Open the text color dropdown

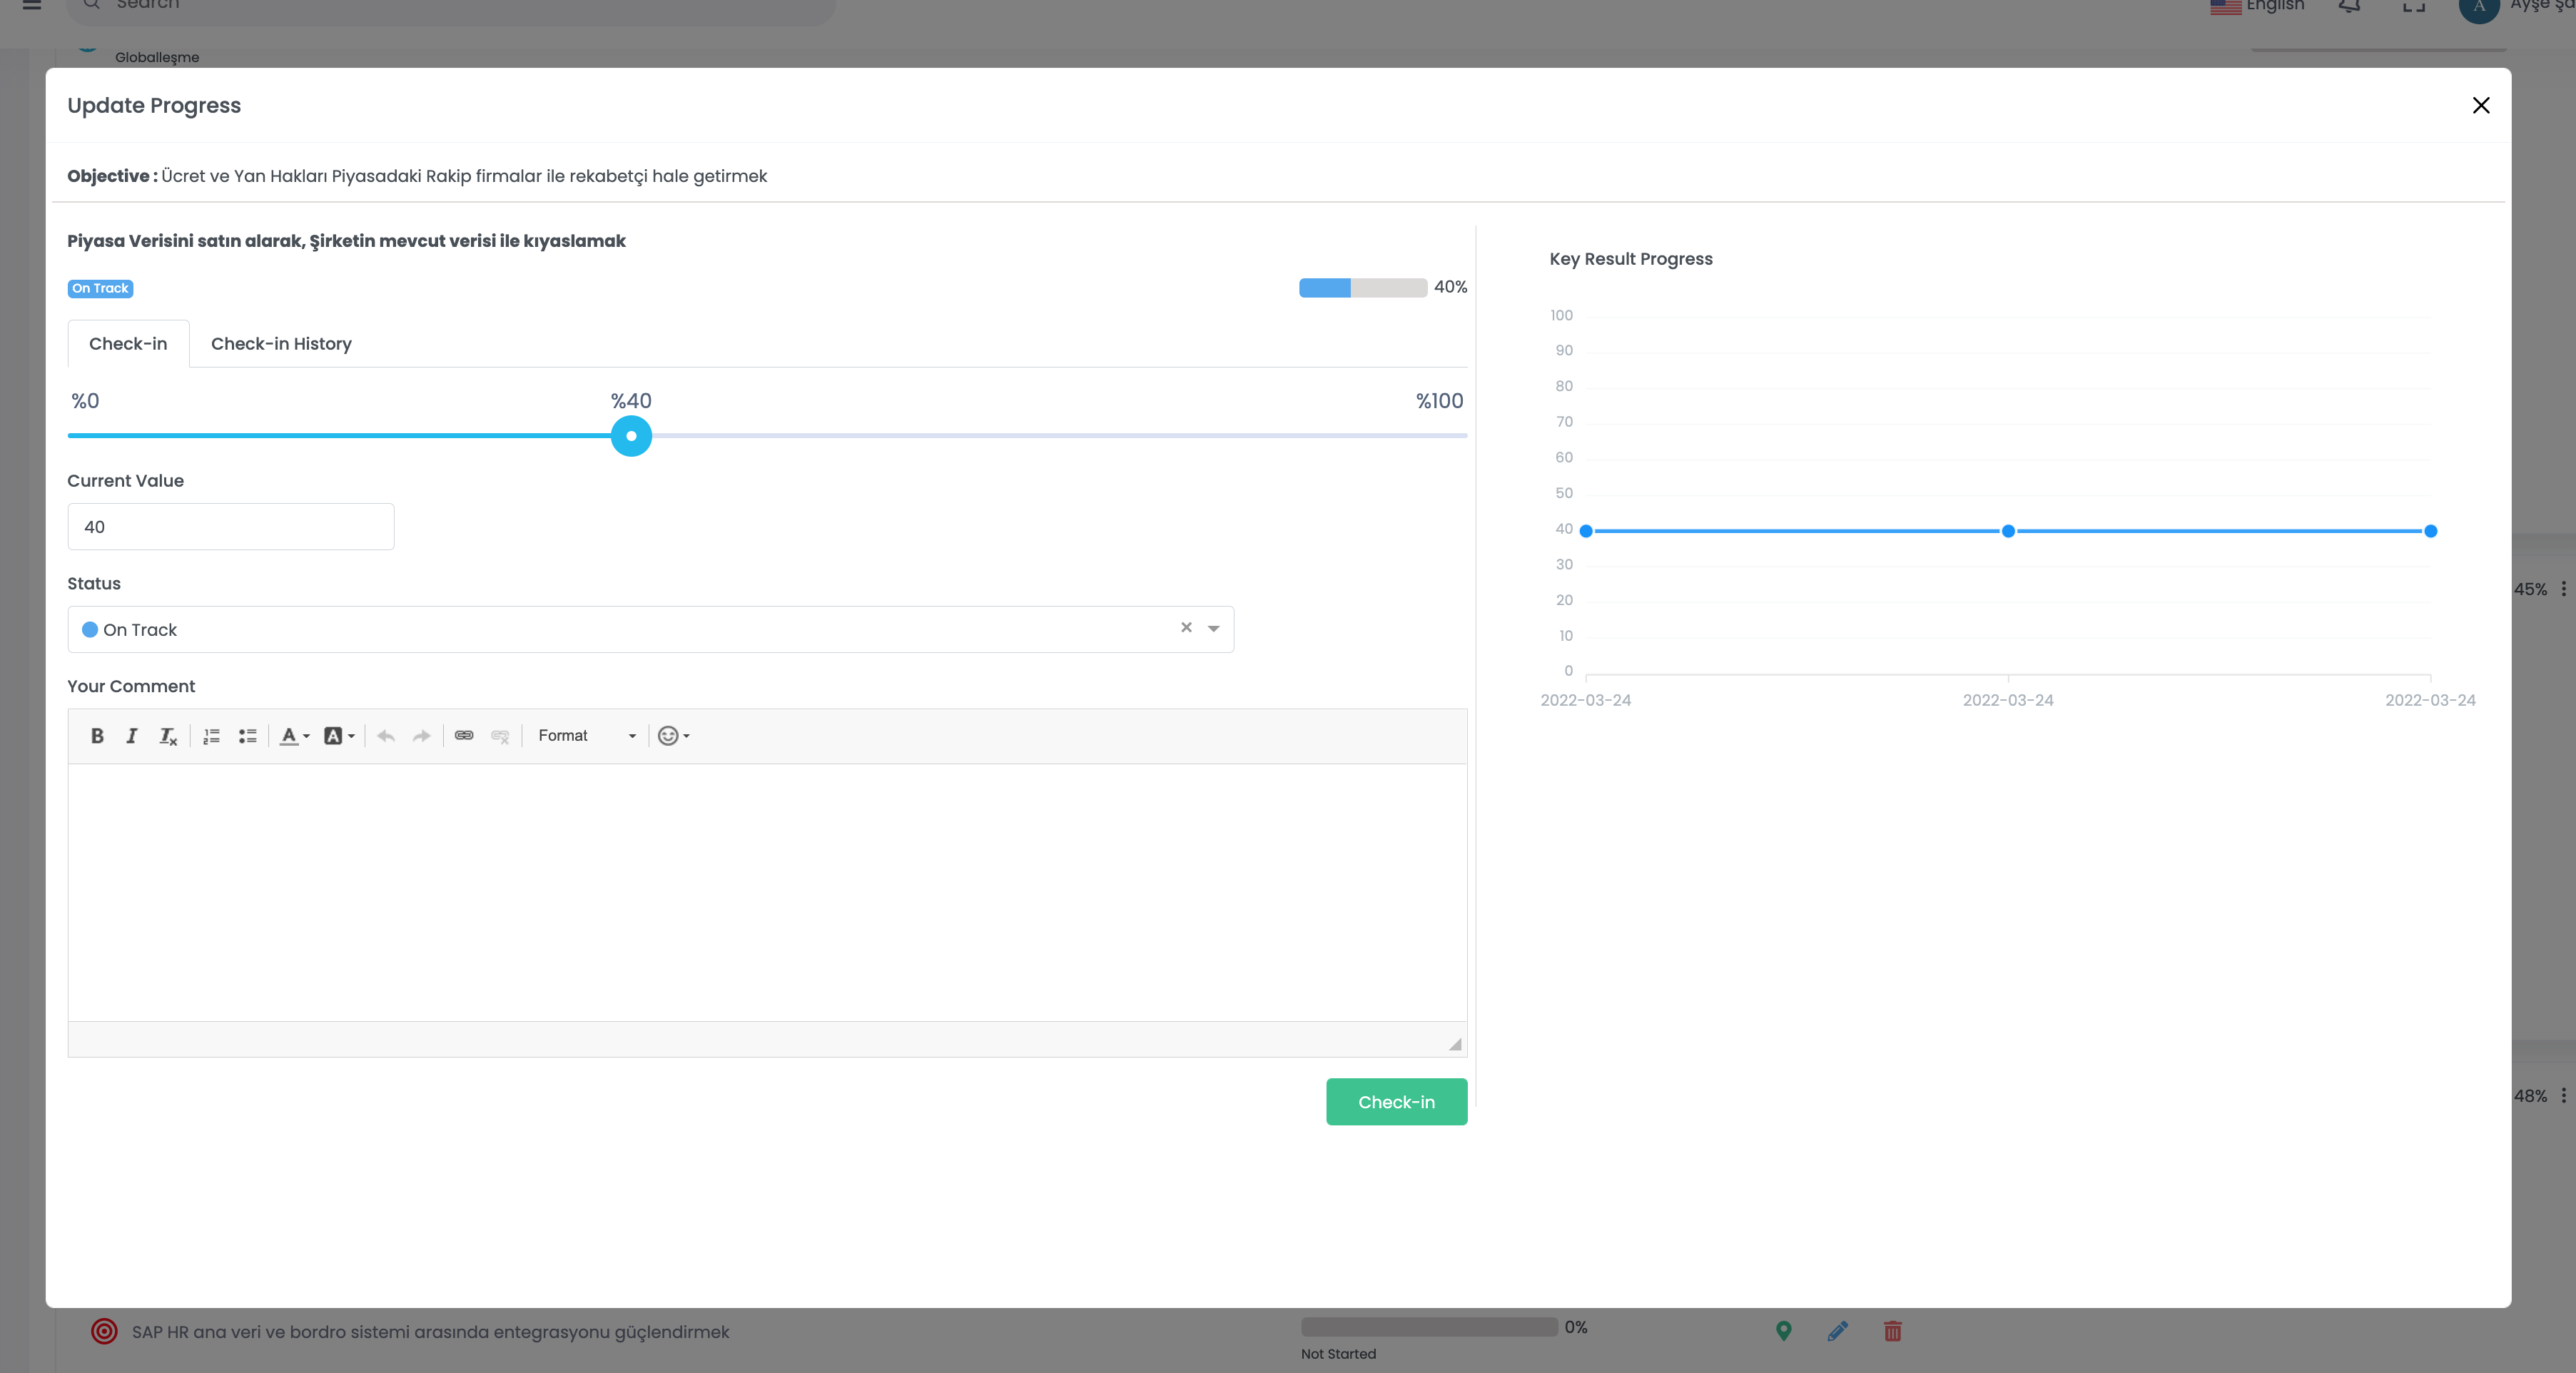click(x=294, y=736)
